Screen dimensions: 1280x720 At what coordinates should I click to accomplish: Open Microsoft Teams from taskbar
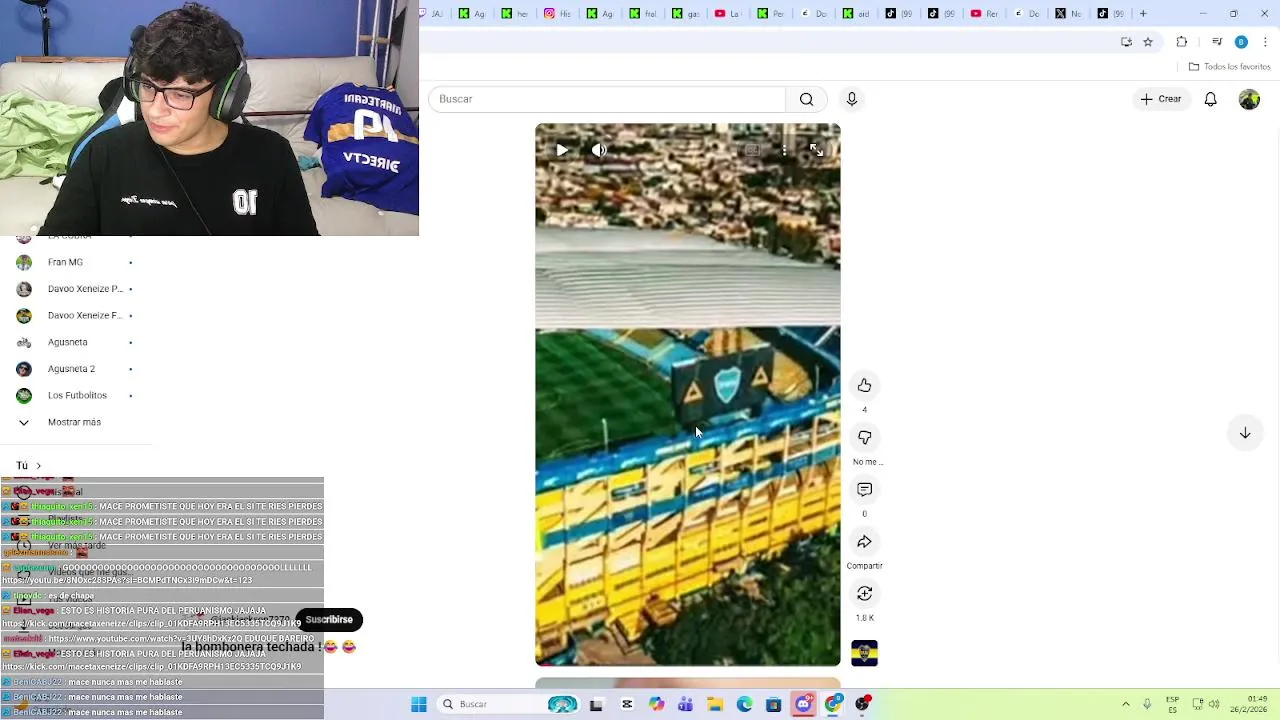[x=685, y=704]
